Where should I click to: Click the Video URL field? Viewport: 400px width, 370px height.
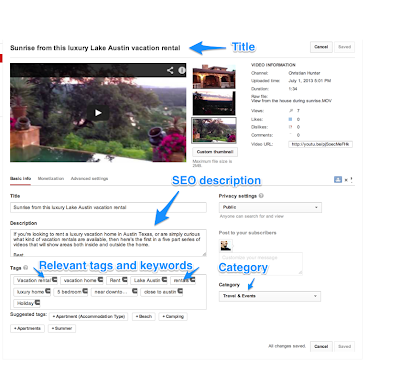tap(320, 144)
